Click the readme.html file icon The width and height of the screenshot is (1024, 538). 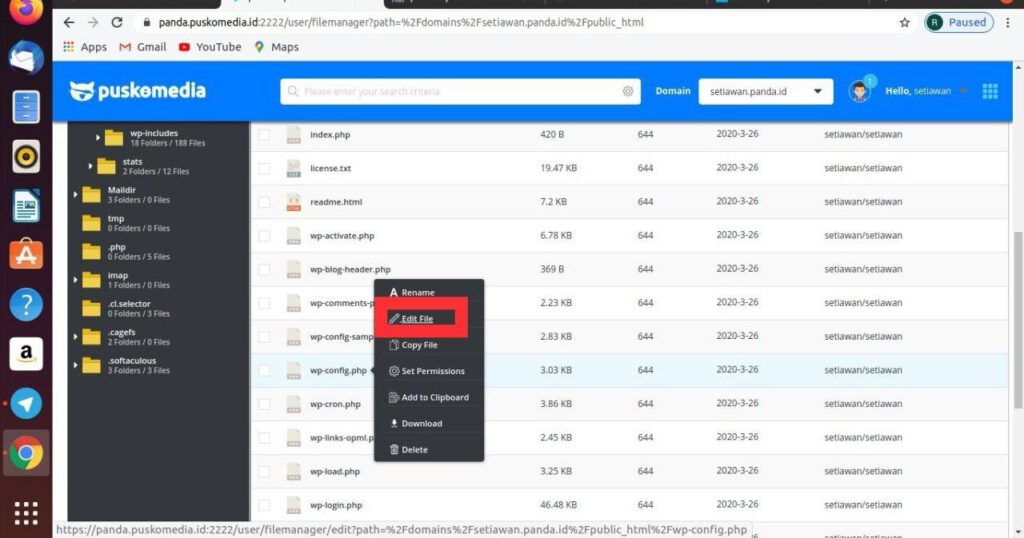[294, 202]
